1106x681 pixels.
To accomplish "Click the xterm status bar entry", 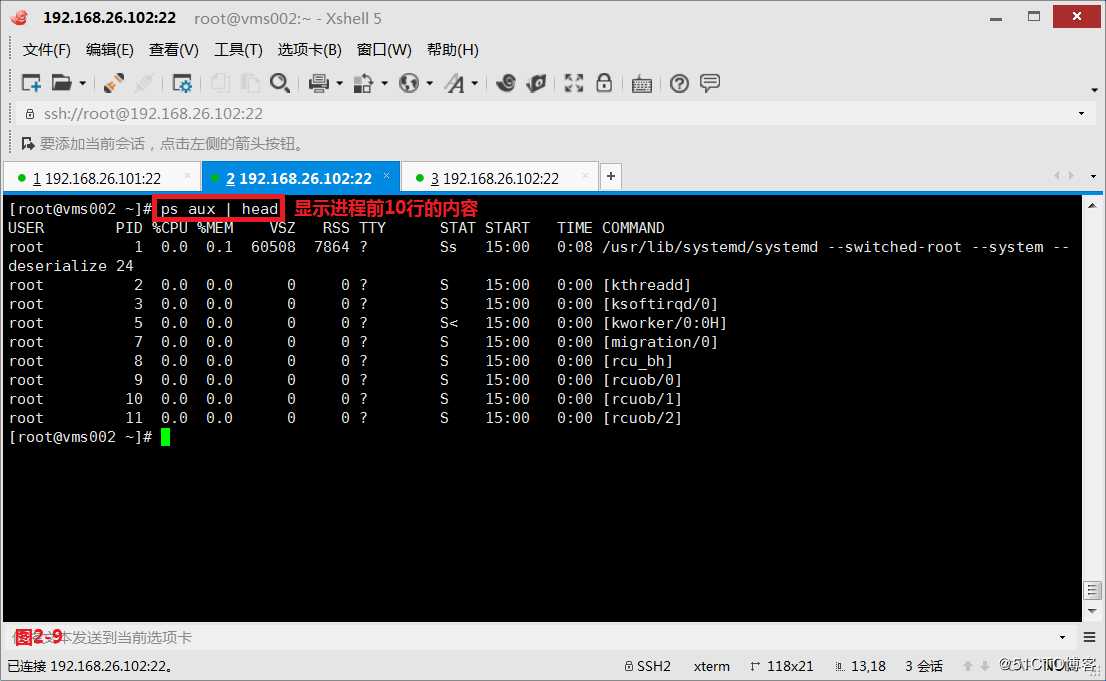I will pyautogui.click(x=712, y=666).
